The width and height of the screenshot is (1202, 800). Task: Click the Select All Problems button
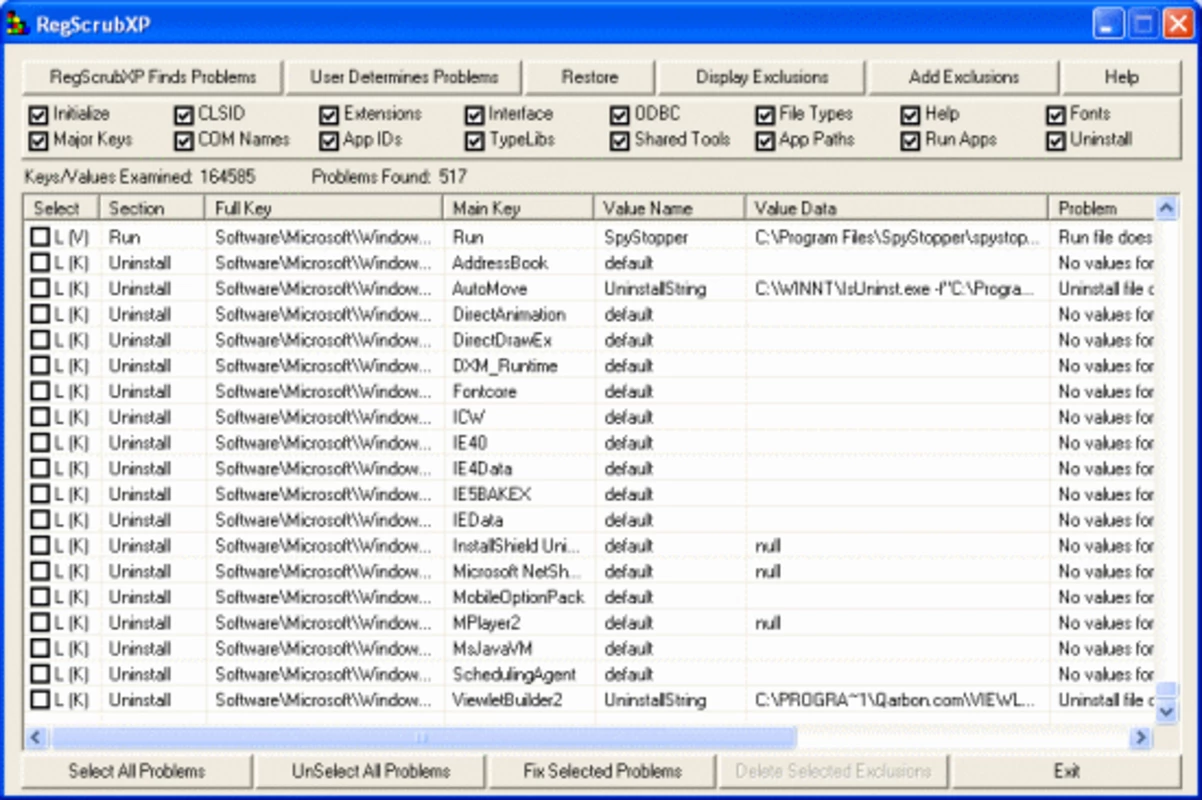137,771
